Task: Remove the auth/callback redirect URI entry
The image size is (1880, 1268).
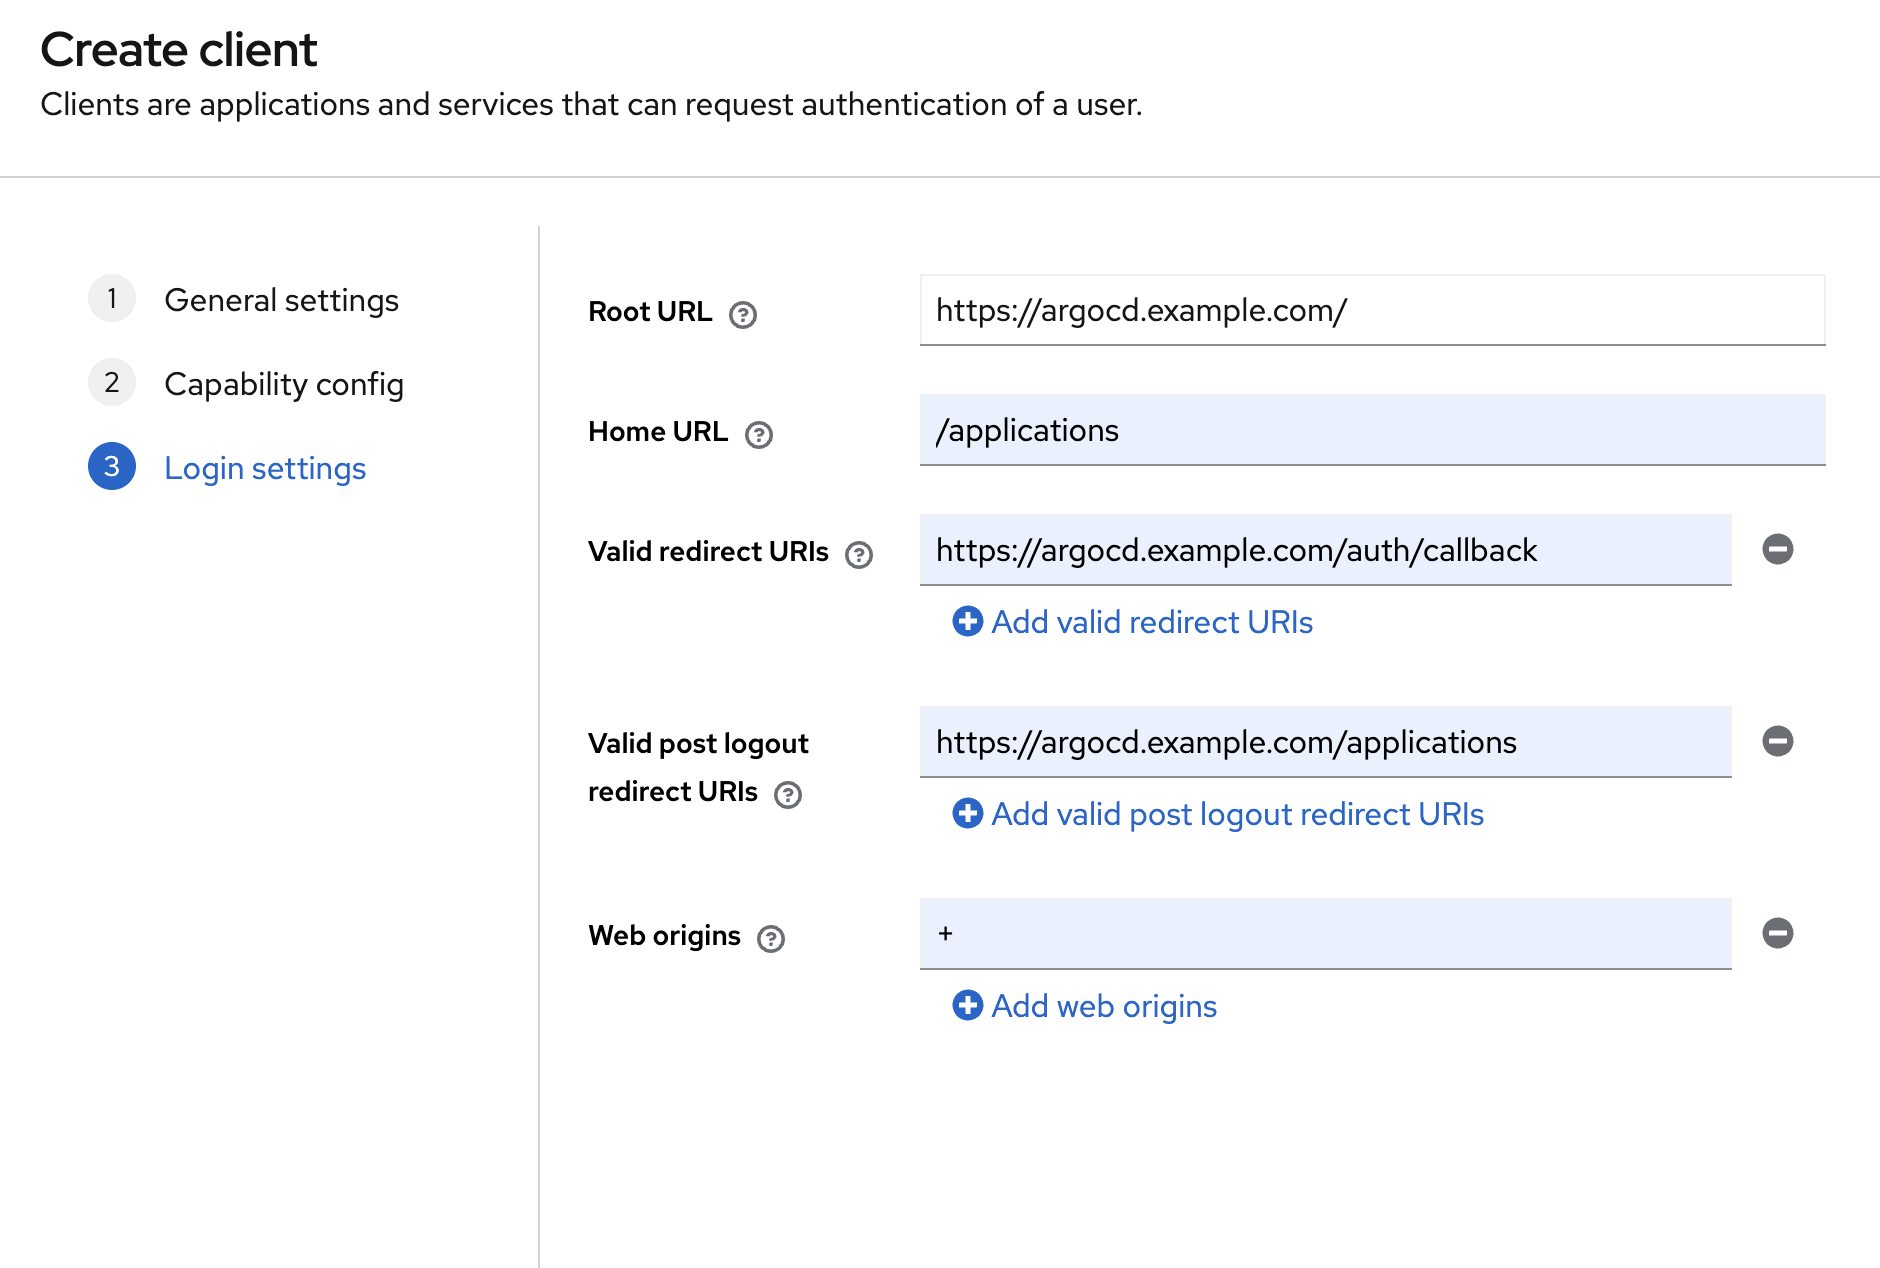Action: click(1777, 549)
